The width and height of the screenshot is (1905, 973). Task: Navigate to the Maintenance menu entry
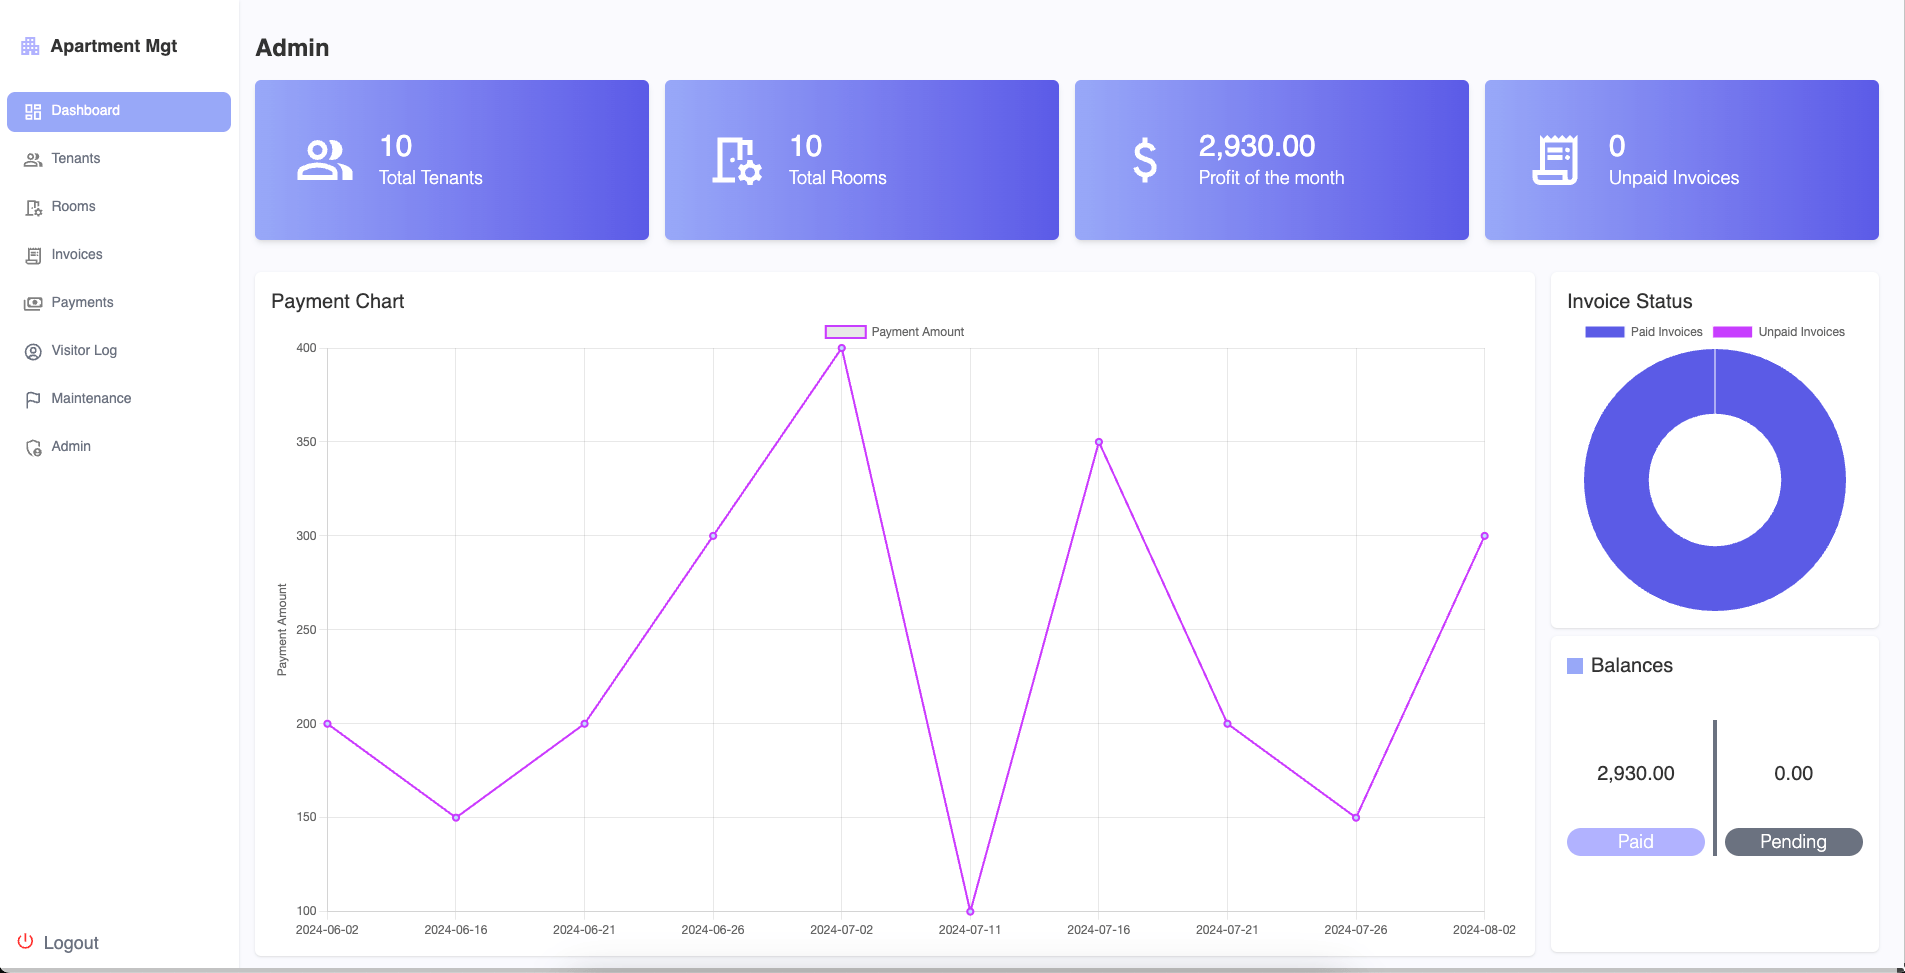pos(91,398)
